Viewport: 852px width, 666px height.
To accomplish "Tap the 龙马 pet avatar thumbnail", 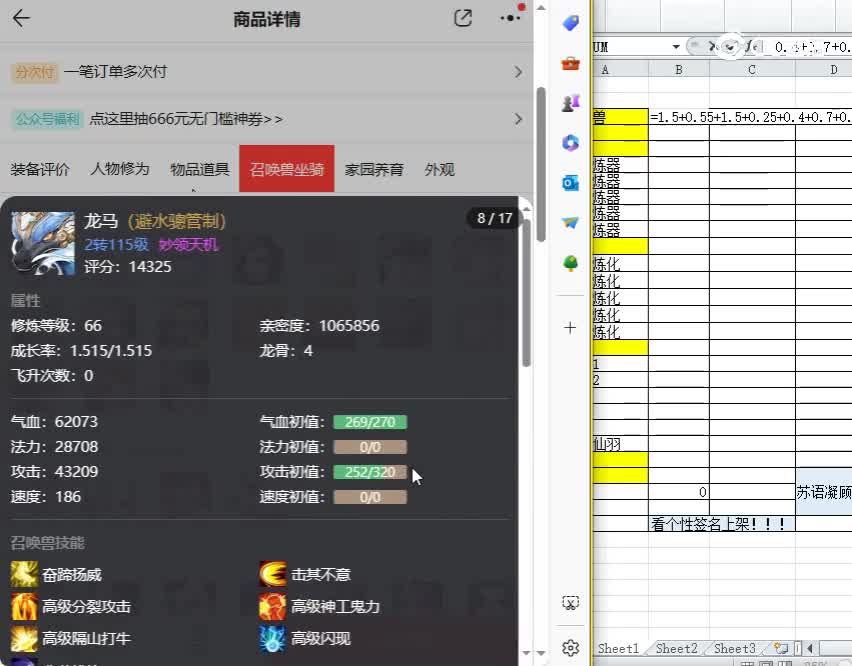I will [x=41, y=240].
